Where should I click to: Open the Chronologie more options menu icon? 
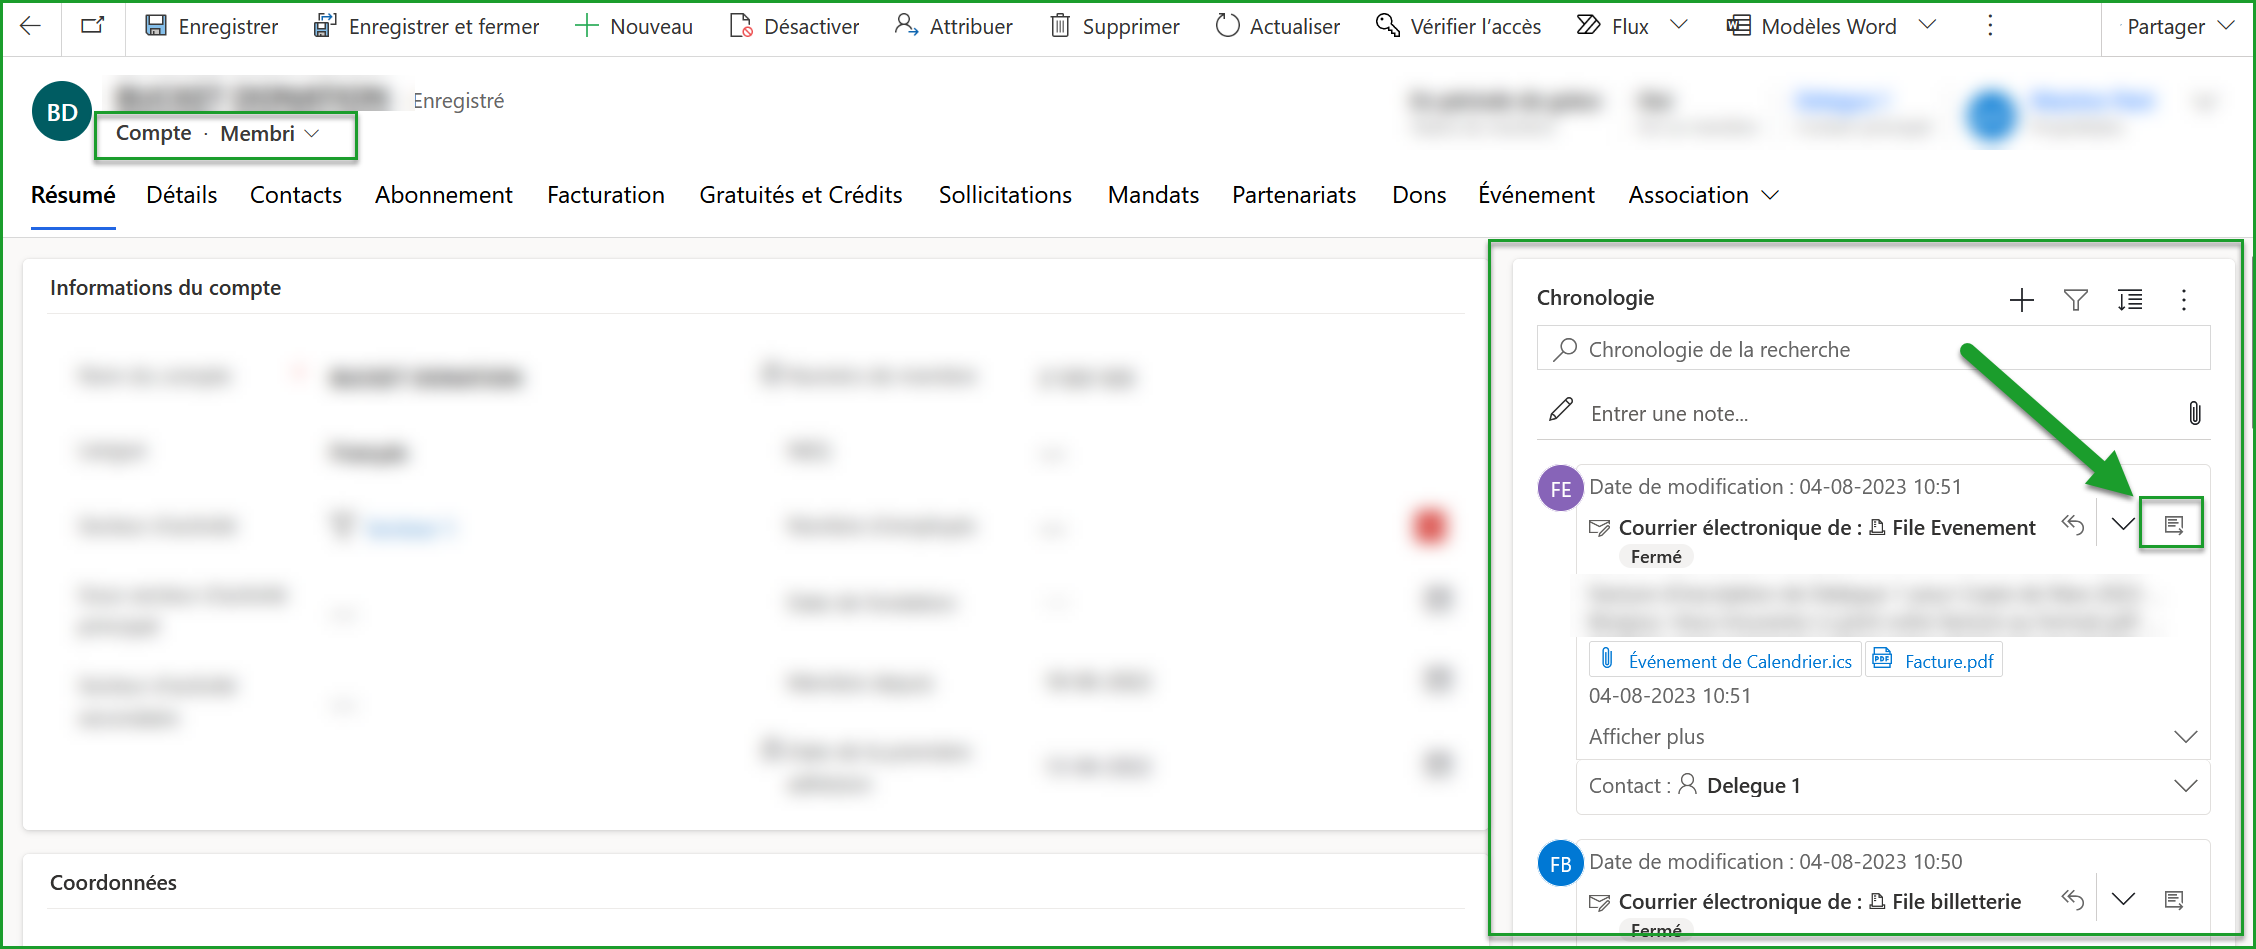pos(2185,299)
